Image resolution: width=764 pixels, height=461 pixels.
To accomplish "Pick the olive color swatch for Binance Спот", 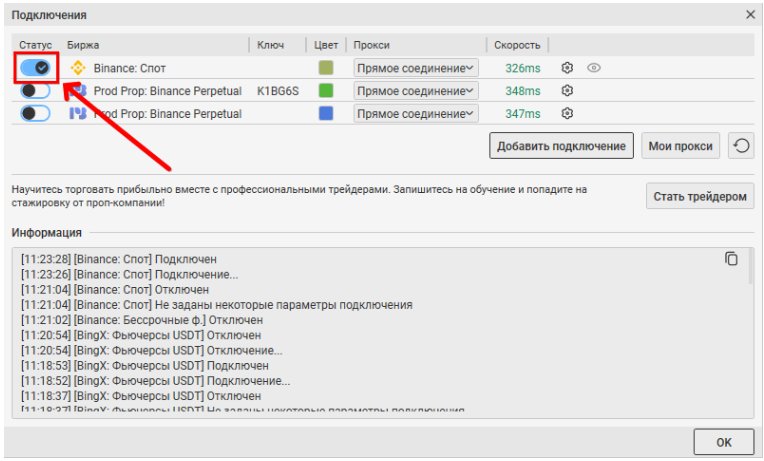I will coord(325,68).
